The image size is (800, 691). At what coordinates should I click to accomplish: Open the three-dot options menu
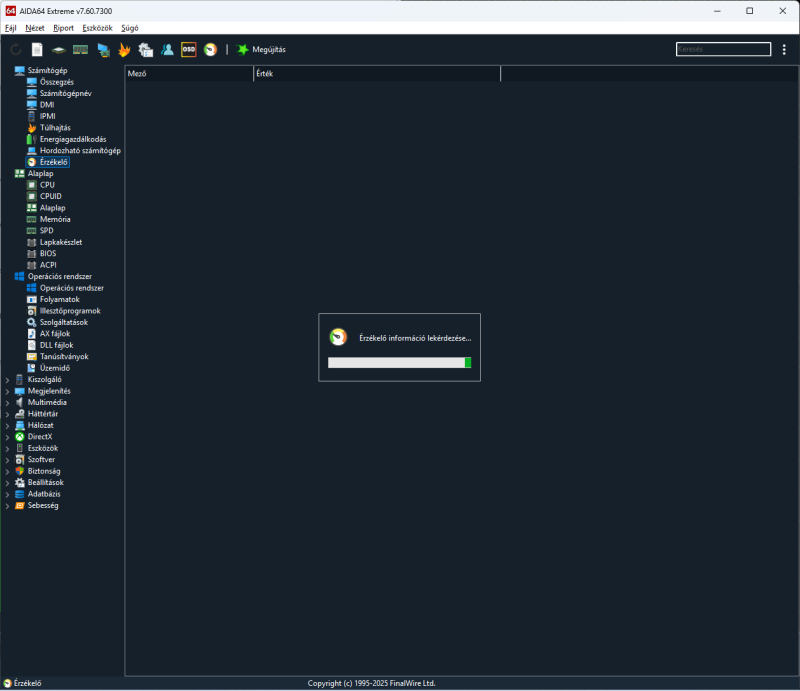tap(784, 50)
